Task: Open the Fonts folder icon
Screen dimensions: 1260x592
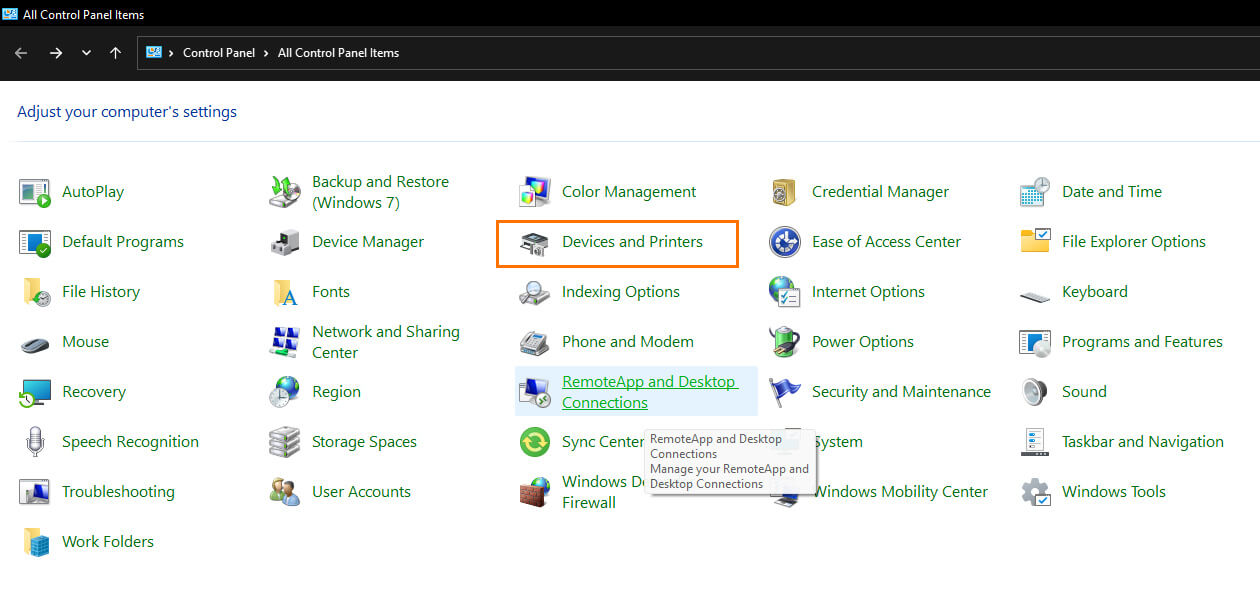Action: coord(285,292)
